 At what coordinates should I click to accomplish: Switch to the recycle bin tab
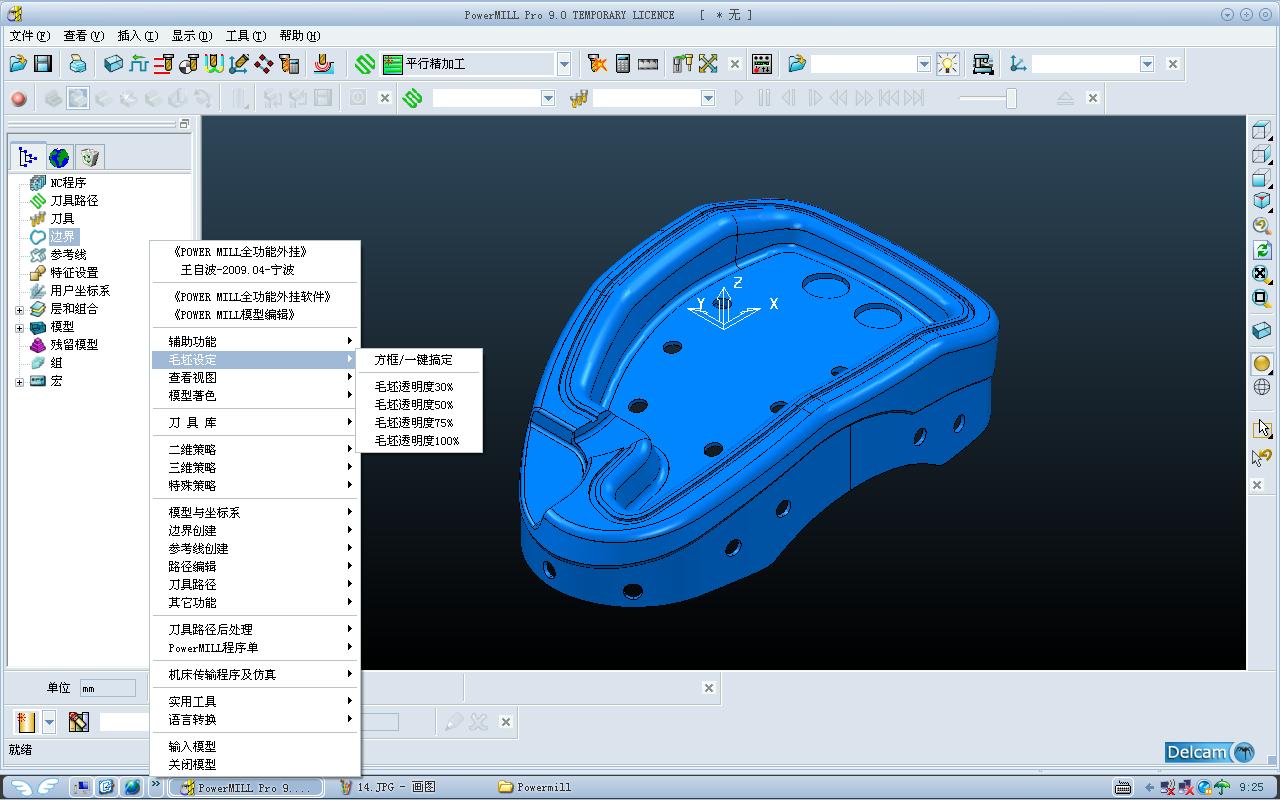coord(89,157)
